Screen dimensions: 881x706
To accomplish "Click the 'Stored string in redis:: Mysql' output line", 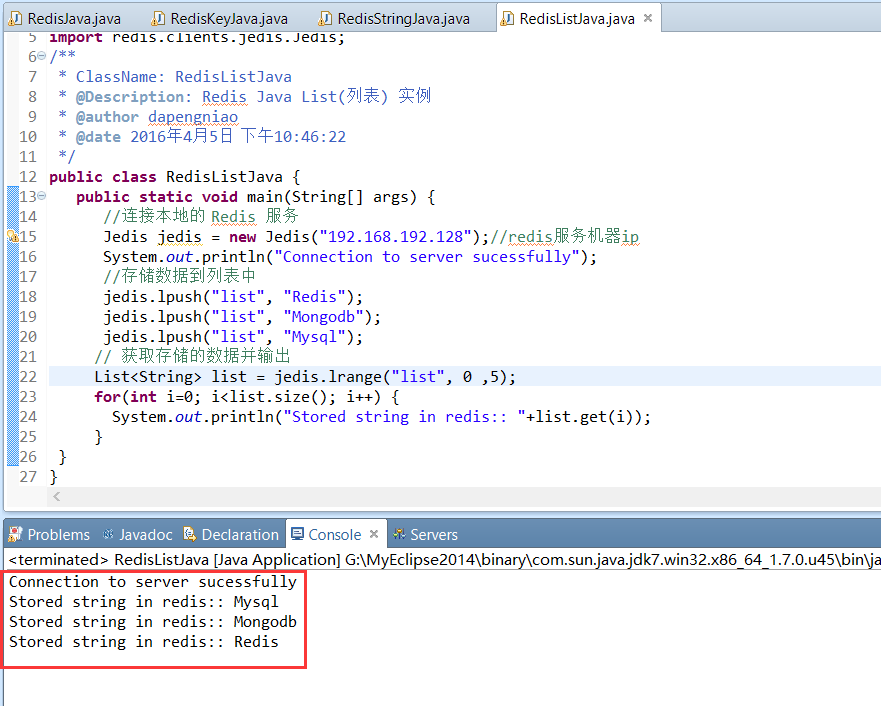I will [x=144, y=602].
